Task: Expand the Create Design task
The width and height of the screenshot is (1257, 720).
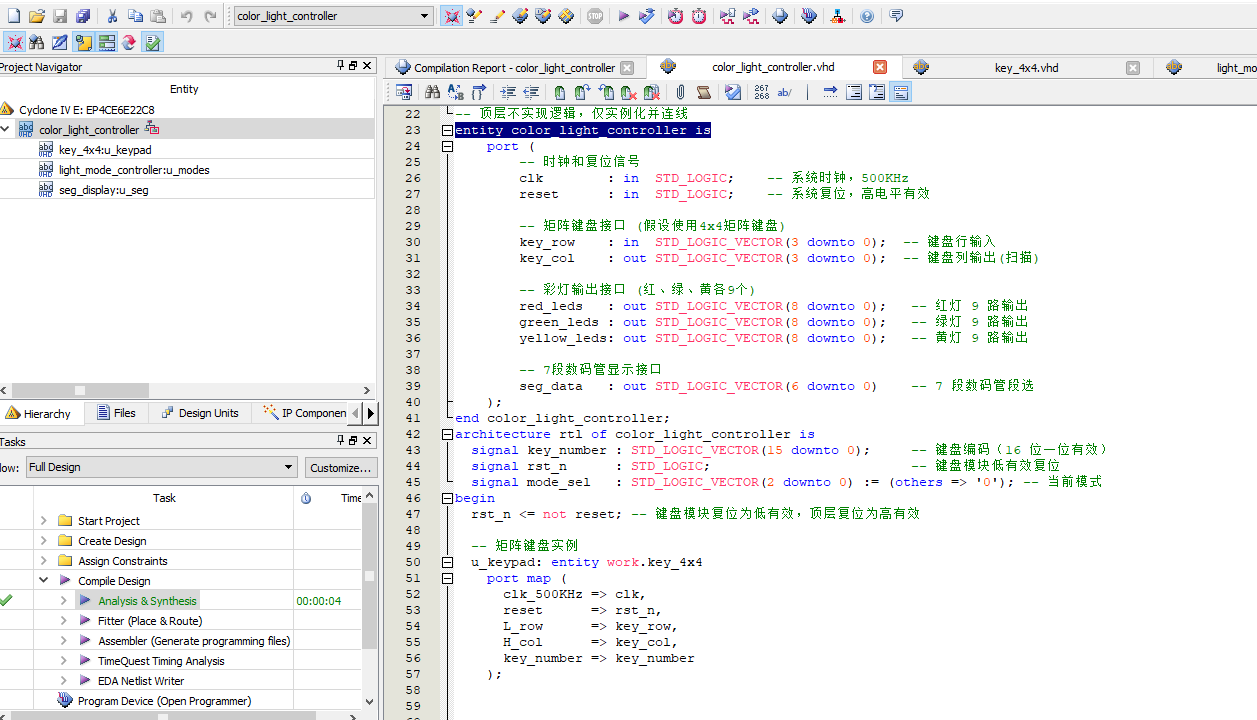Action: [43, 541]
